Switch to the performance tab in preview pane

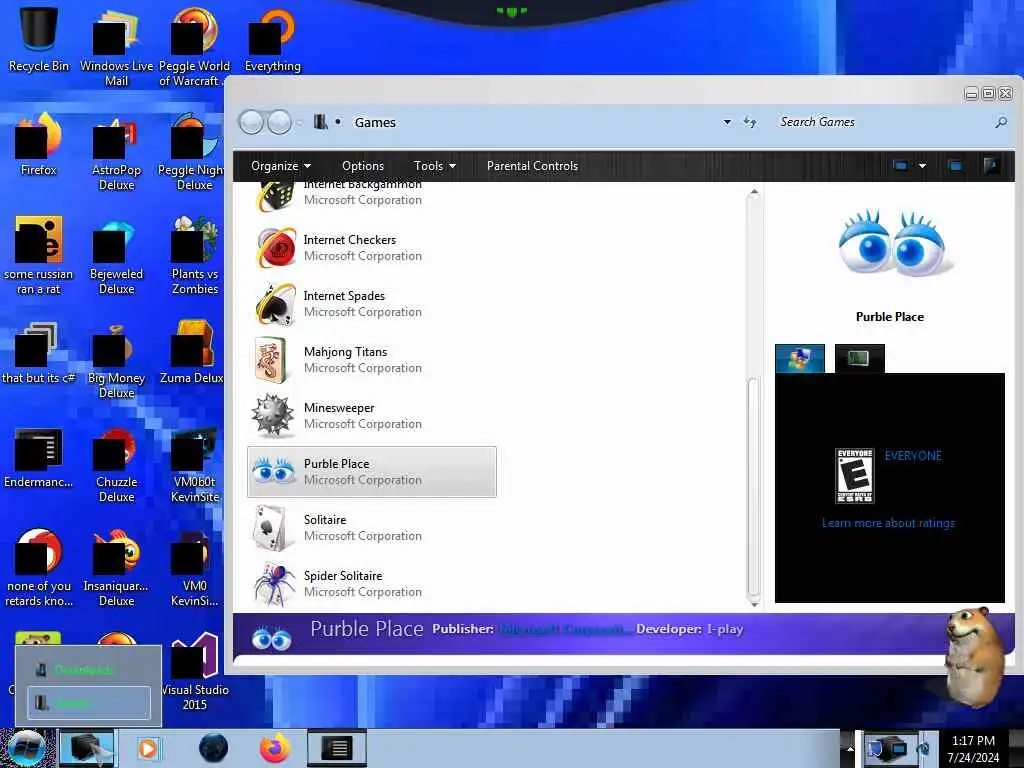tap(859, 359)
